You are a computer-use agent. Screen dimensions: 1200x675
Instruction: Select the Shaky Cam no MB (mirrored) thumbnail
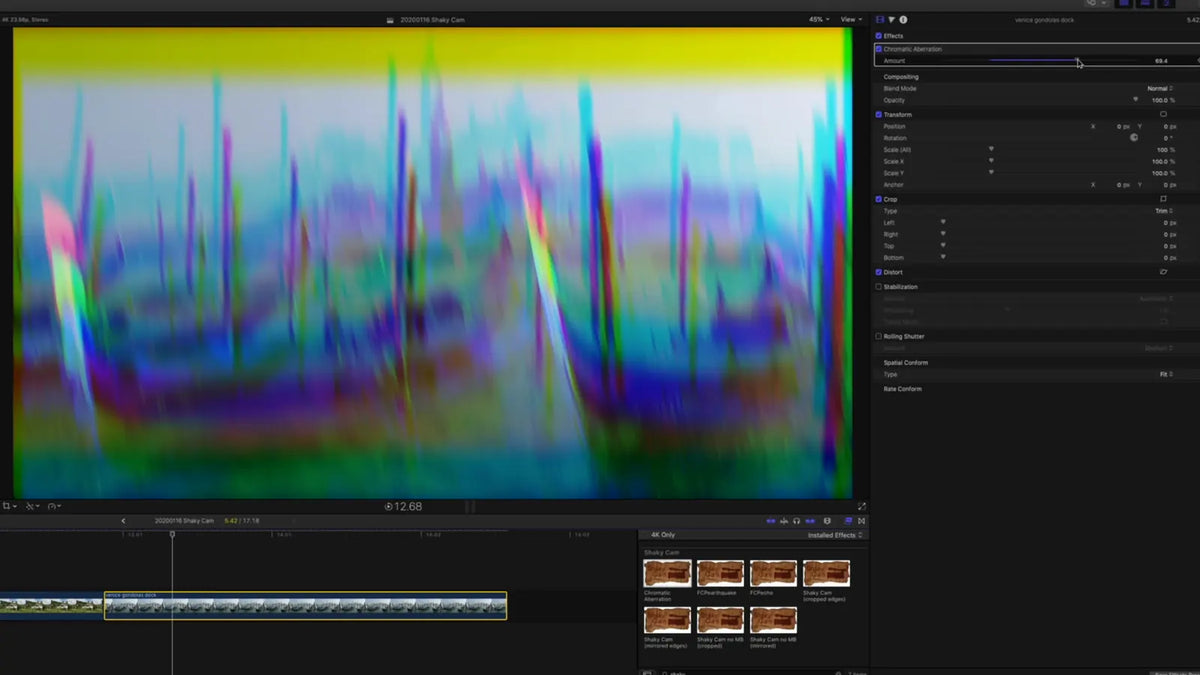pyautogui.click(x=773, y=620)
